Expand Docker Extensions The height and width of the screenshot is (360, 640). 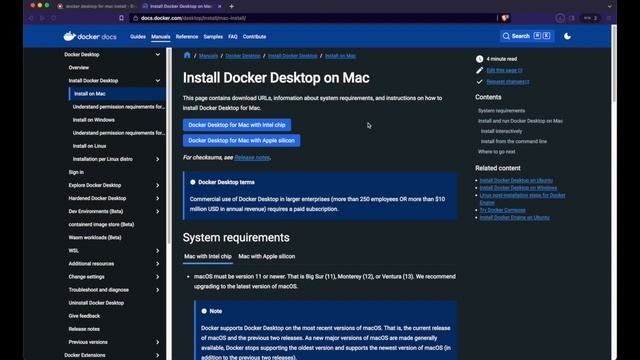[158, 355]
